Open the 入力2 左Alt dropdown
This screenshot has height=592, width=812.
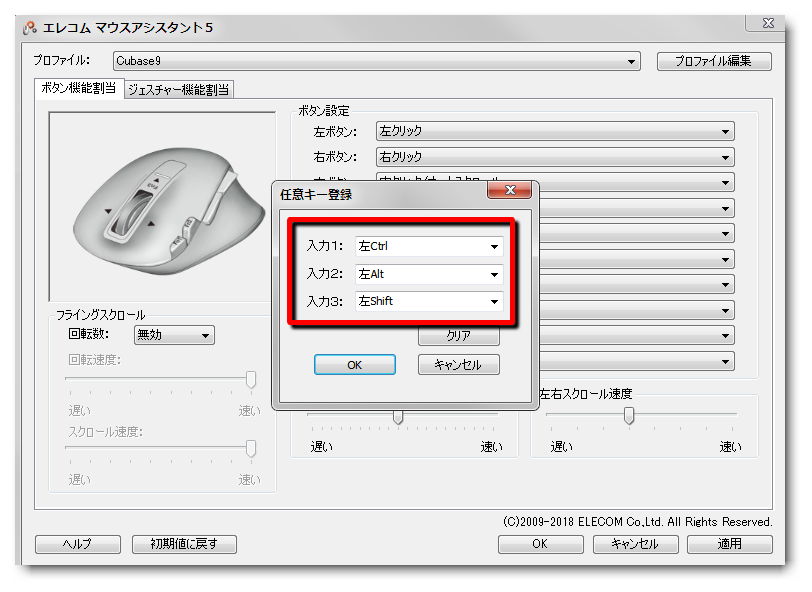pos(429,274)
